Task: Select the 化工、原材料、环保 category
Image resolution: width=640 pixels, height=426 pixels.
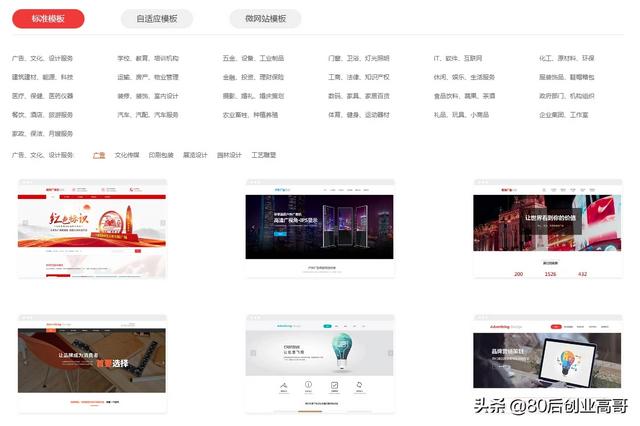Action: click(566, 58)
